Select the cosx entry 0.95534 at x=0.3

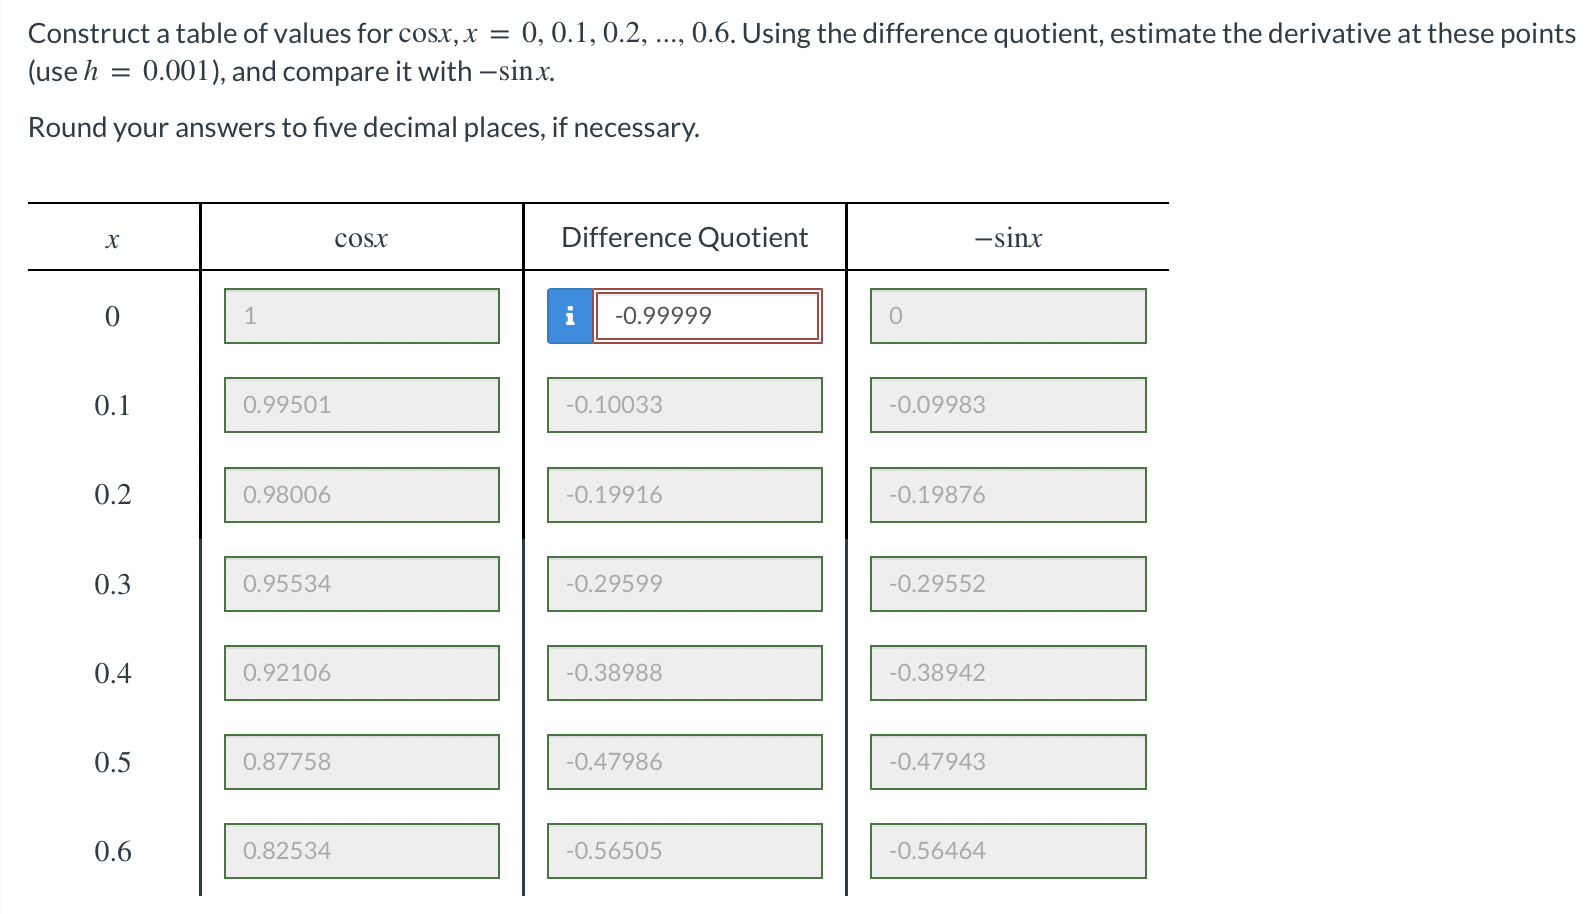(x=362, y=583)
